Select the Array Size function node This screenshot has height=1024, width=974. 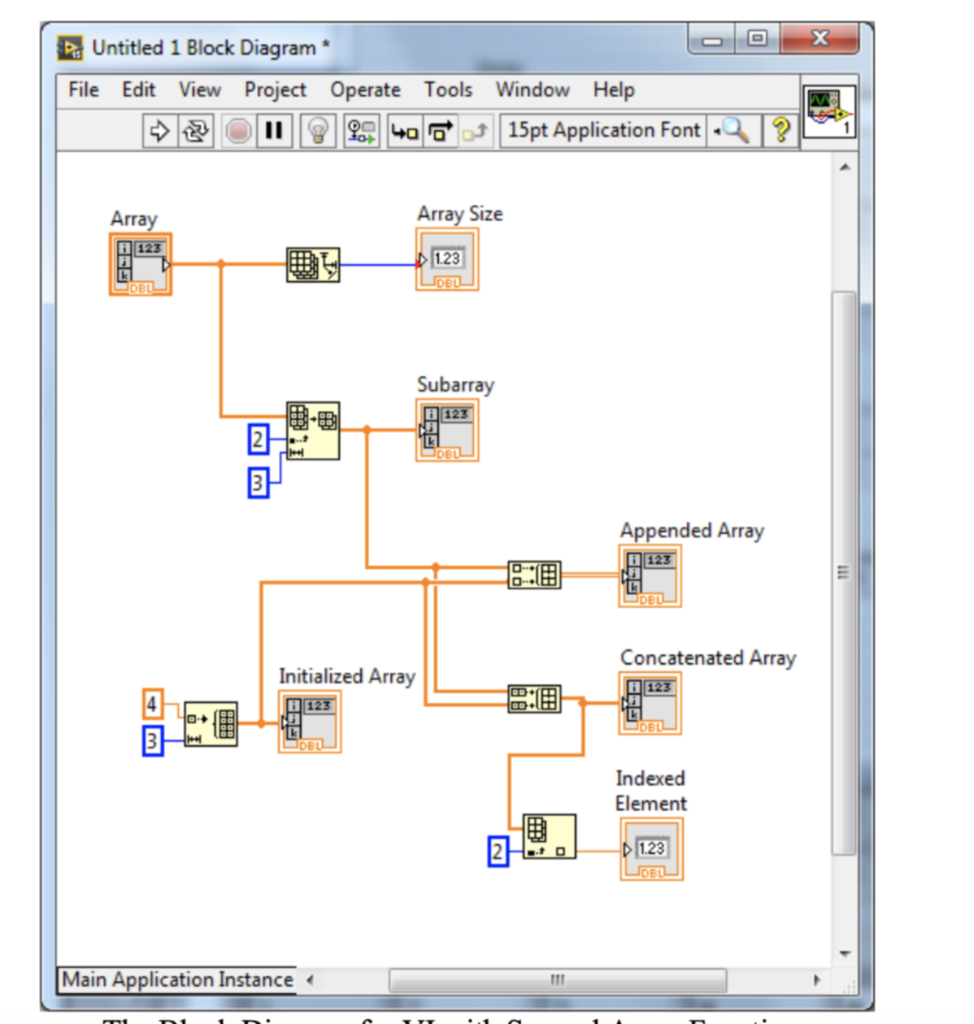click(x=313, y=264)
